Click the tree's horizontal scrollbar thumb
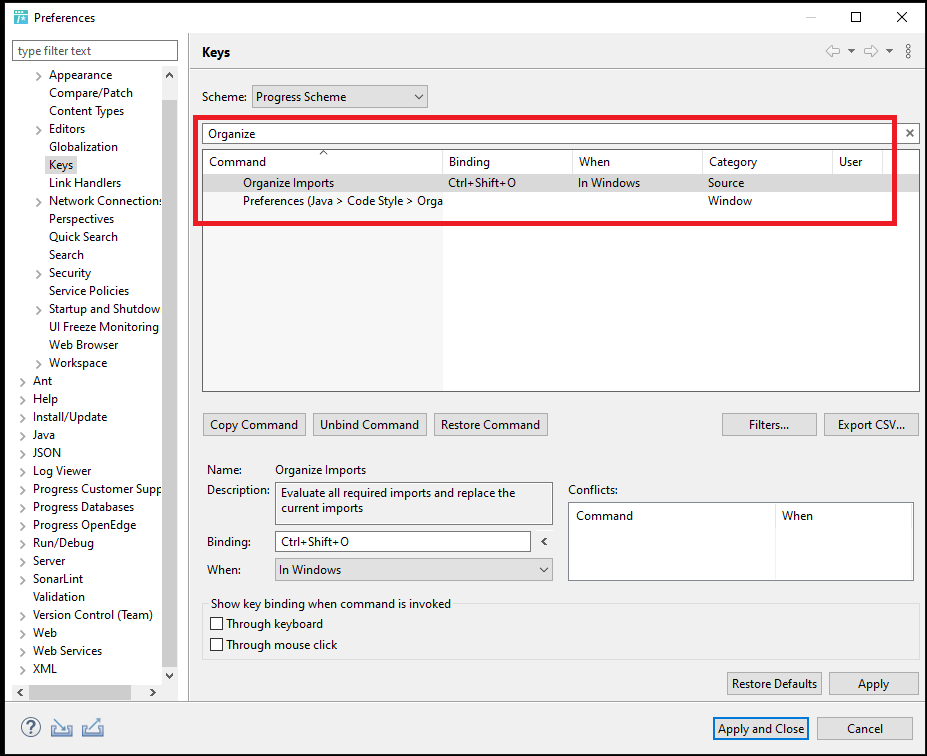Image resolution: width=927 pixels, height=756 pixels. pyautogui.click(x=80, y=692)
